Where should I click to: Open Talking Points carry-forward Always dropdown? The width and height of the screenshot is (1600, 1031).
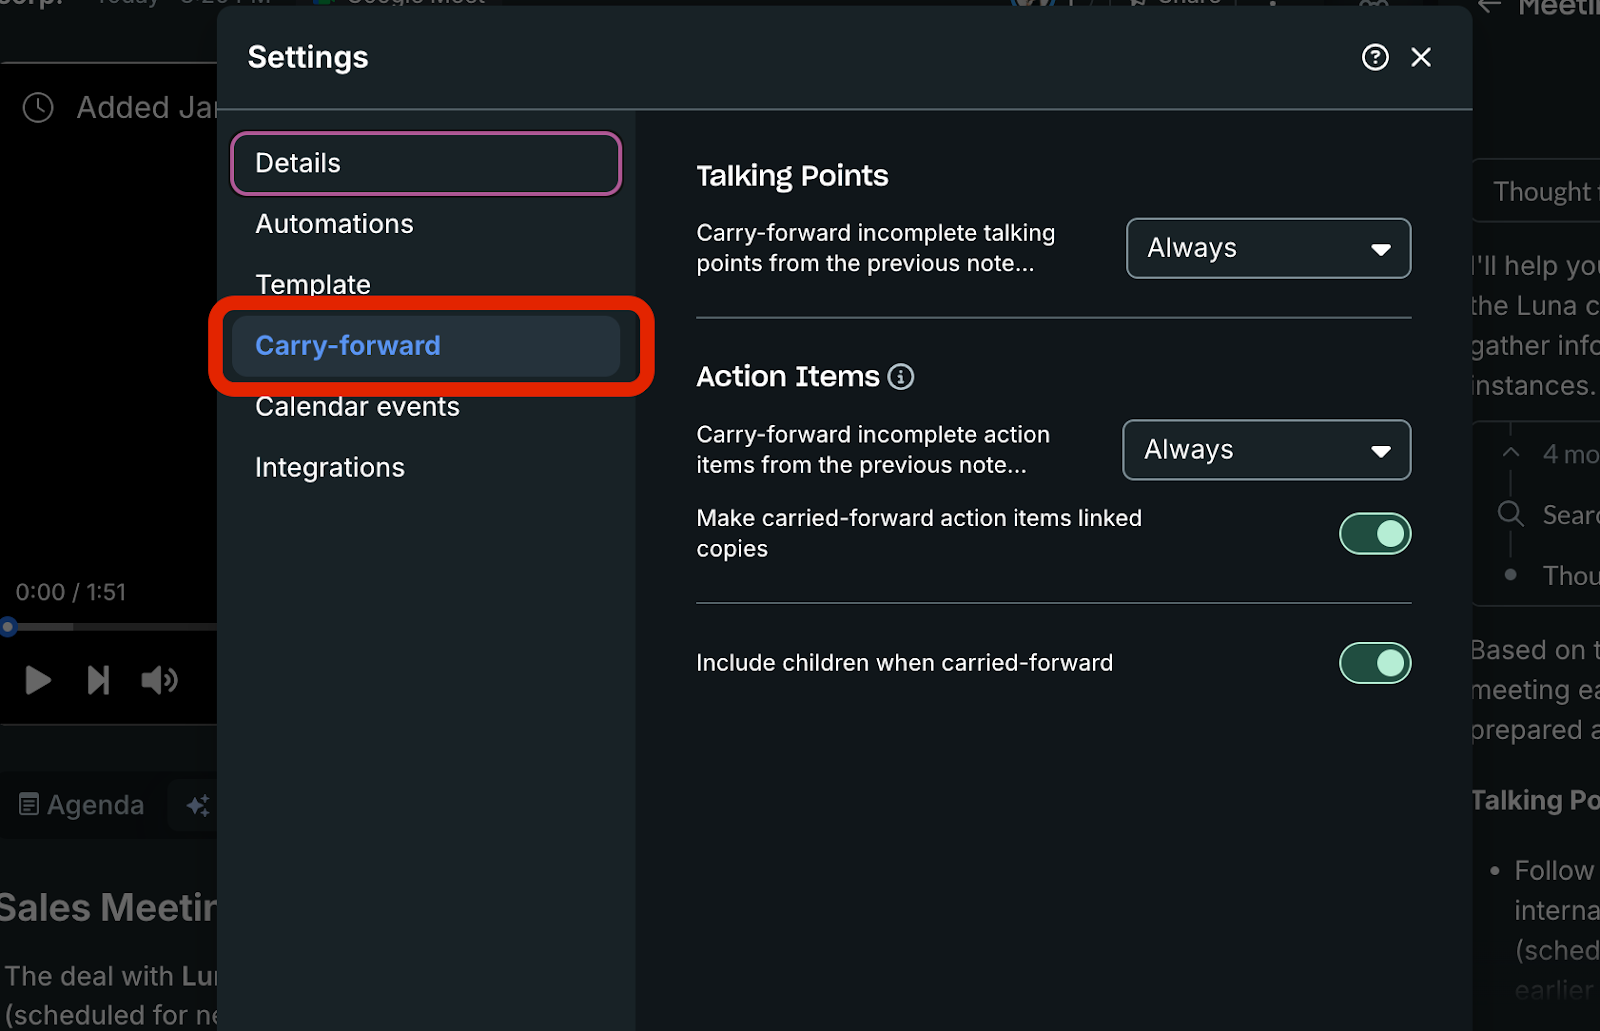[x=1268, y=249]
